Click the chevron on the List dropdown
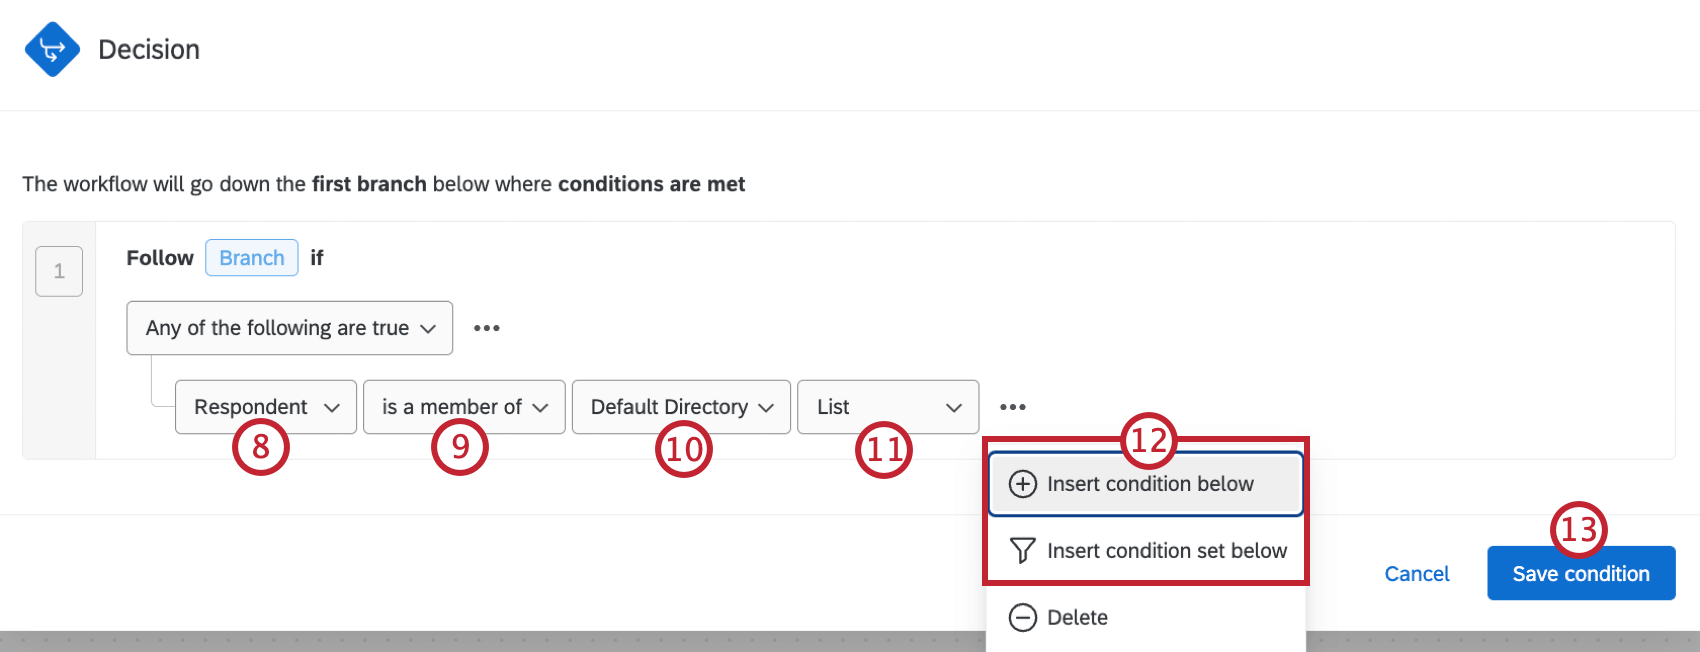Screen dimensions: 1700x652 [954, 407]
